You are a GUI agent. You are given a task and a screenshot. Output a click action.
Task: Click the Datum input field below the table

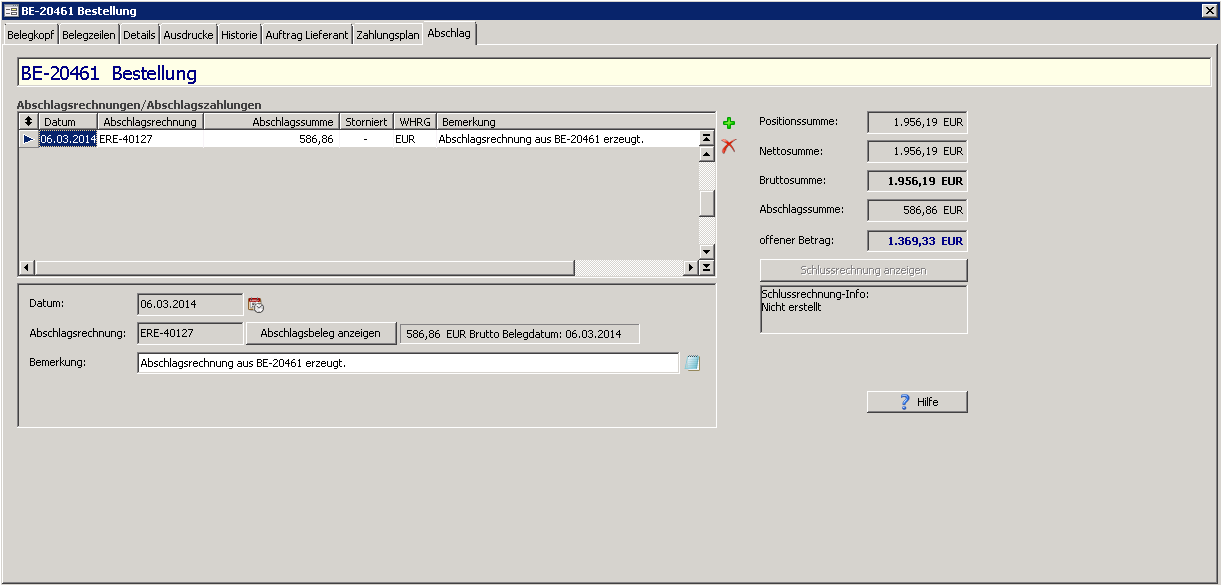(190, 304)
